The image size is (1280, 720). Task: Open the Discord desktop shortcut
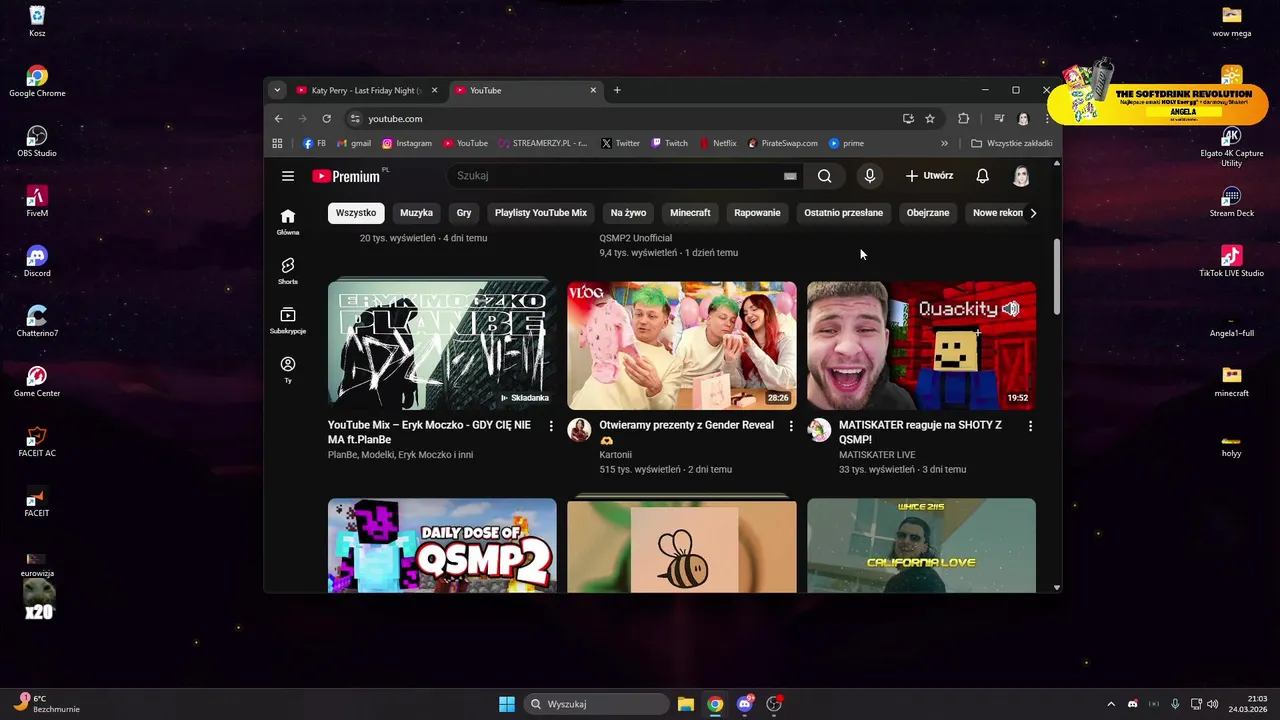(x=37, y=261)
